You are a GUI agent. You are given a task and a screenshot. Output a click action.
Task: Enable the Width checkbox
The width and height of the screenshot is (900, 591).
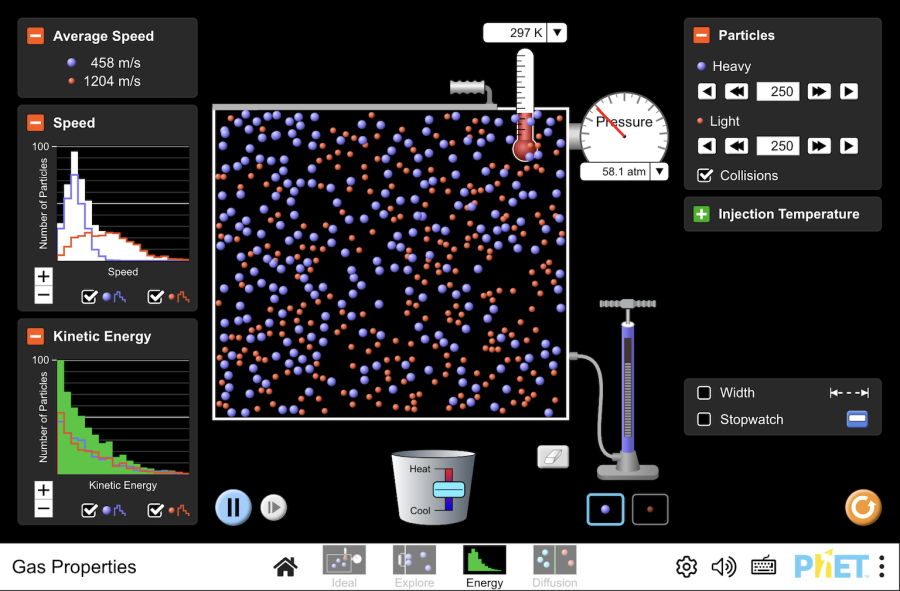(x=705, y=393)
